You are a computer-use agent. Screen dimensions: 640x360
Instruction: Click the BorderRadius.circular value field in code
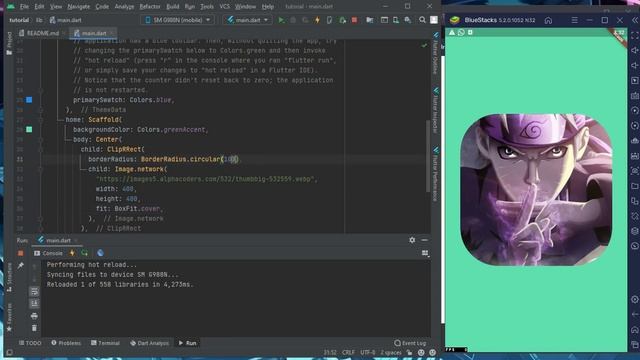pos(231,160)
